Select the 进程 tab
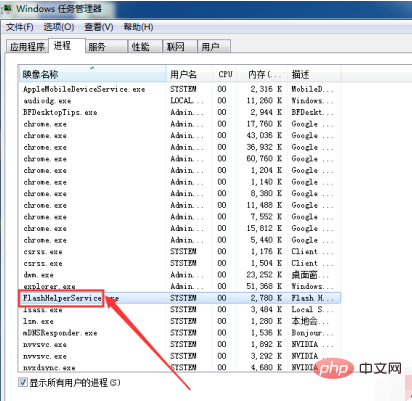The width and height of the screenshot is (412, 401). coord(67,45)
